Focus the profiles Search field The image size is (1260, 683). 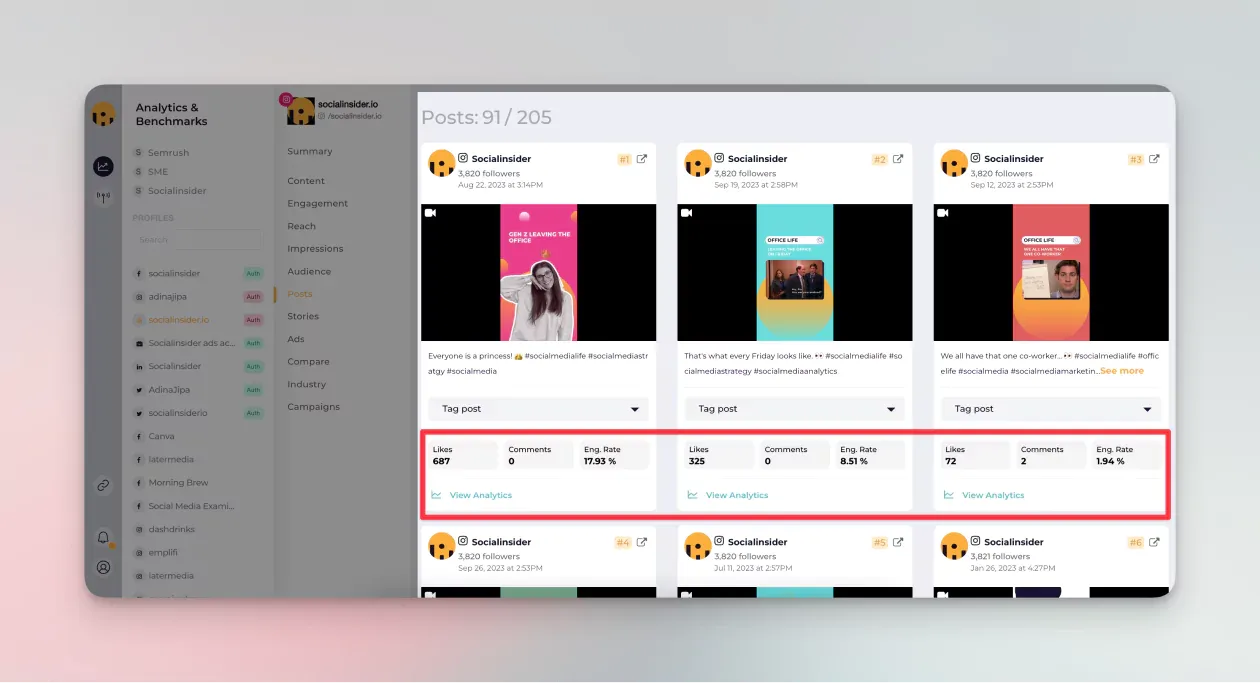click(200, 240)
